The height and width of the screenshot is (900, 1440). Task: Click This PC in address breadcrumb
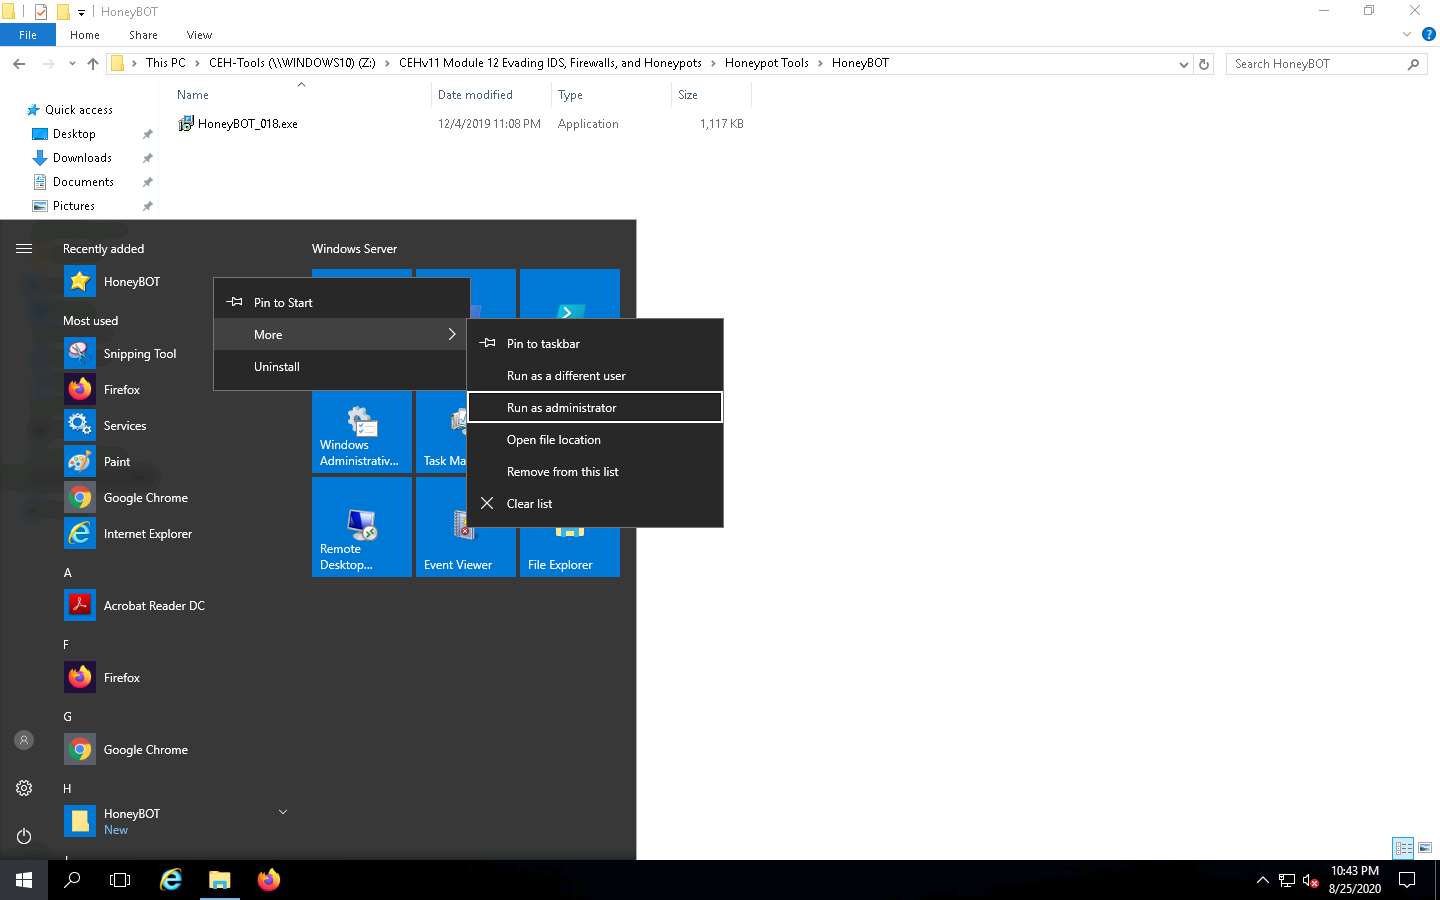point(165,63)
